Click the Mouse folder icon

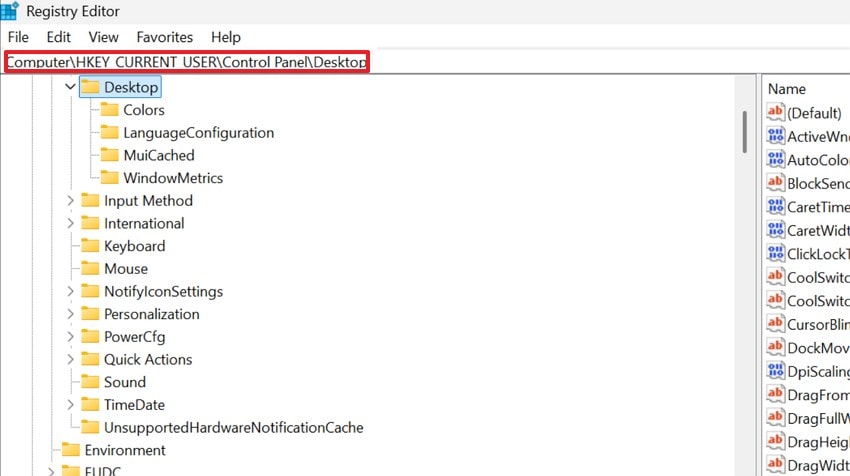point(91,268)
